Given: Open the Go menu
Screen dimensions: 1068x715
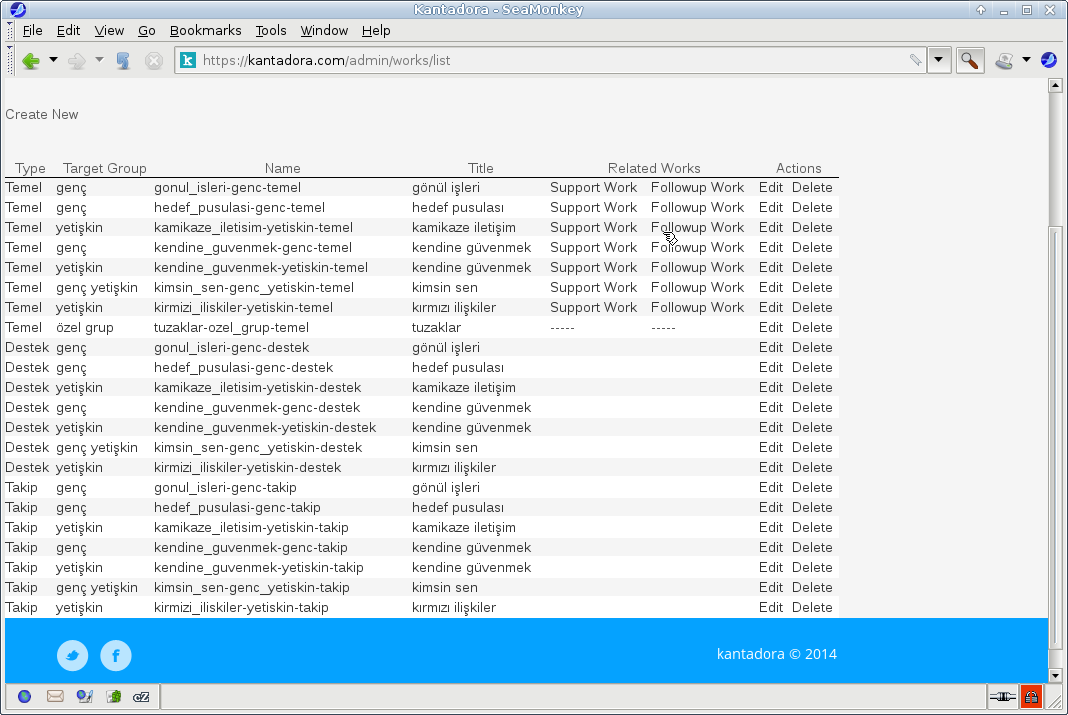Looking at the screenshot, I should coord(146,31).
